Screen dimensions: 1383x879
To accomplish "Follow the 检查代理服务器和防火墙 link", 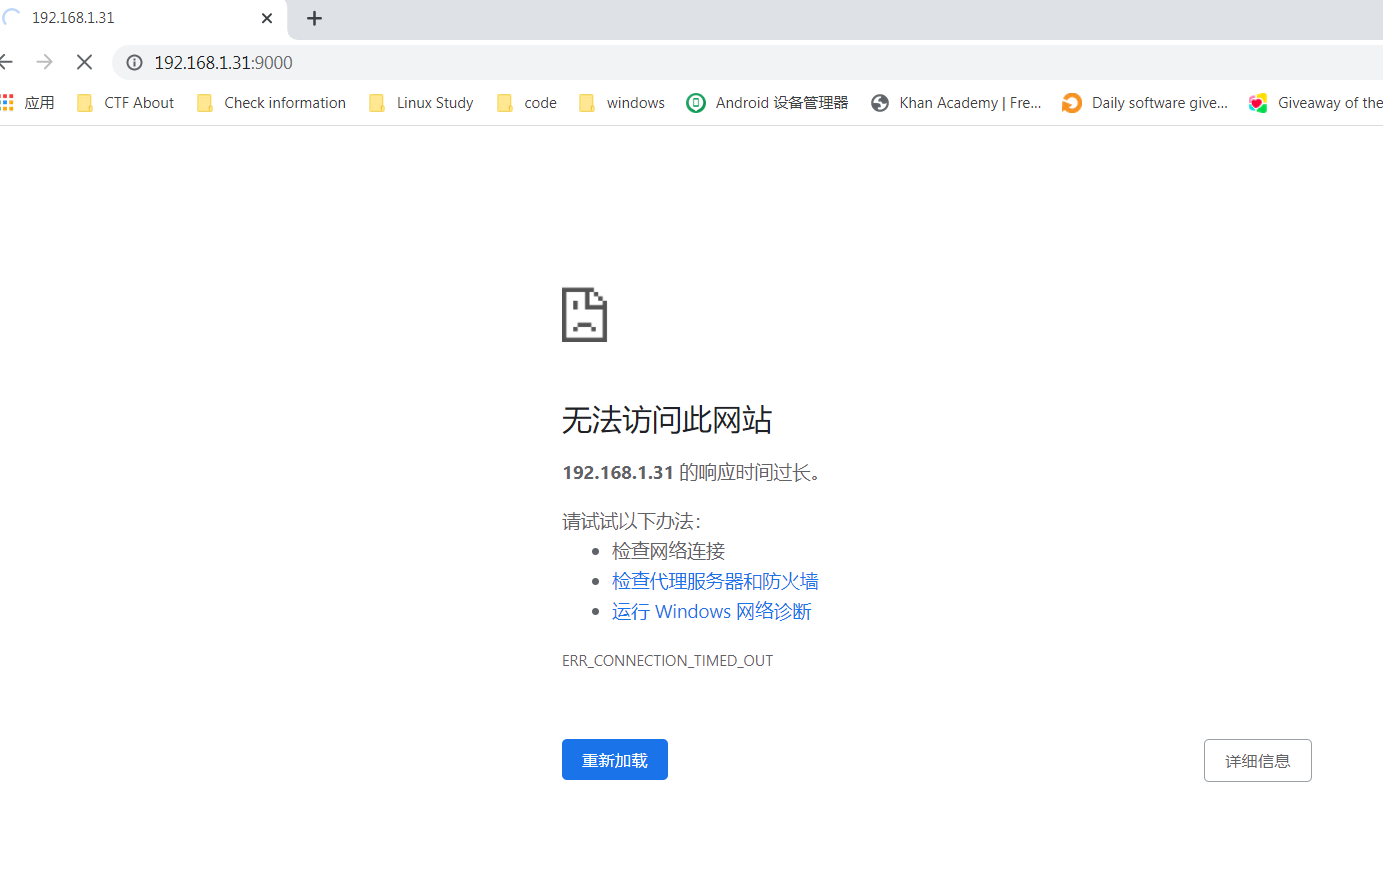I will point(715,580).
